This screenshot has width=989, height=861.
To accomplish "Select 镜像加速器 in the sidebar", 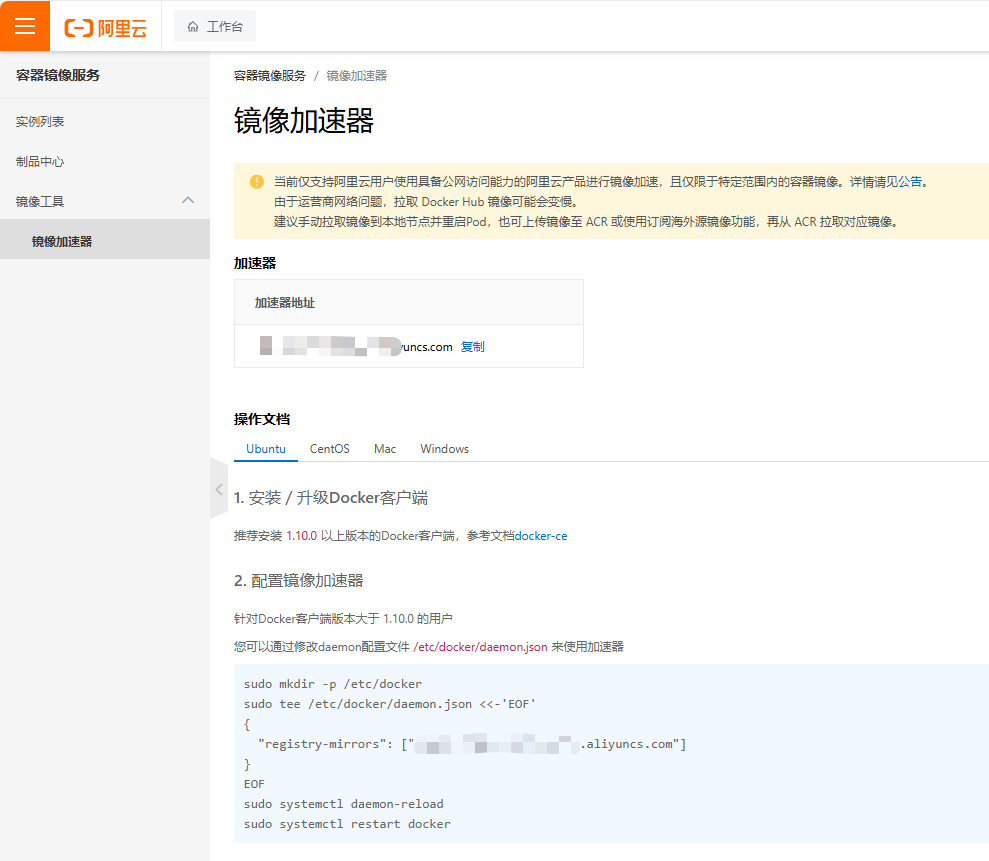I will tap(105, 239).
